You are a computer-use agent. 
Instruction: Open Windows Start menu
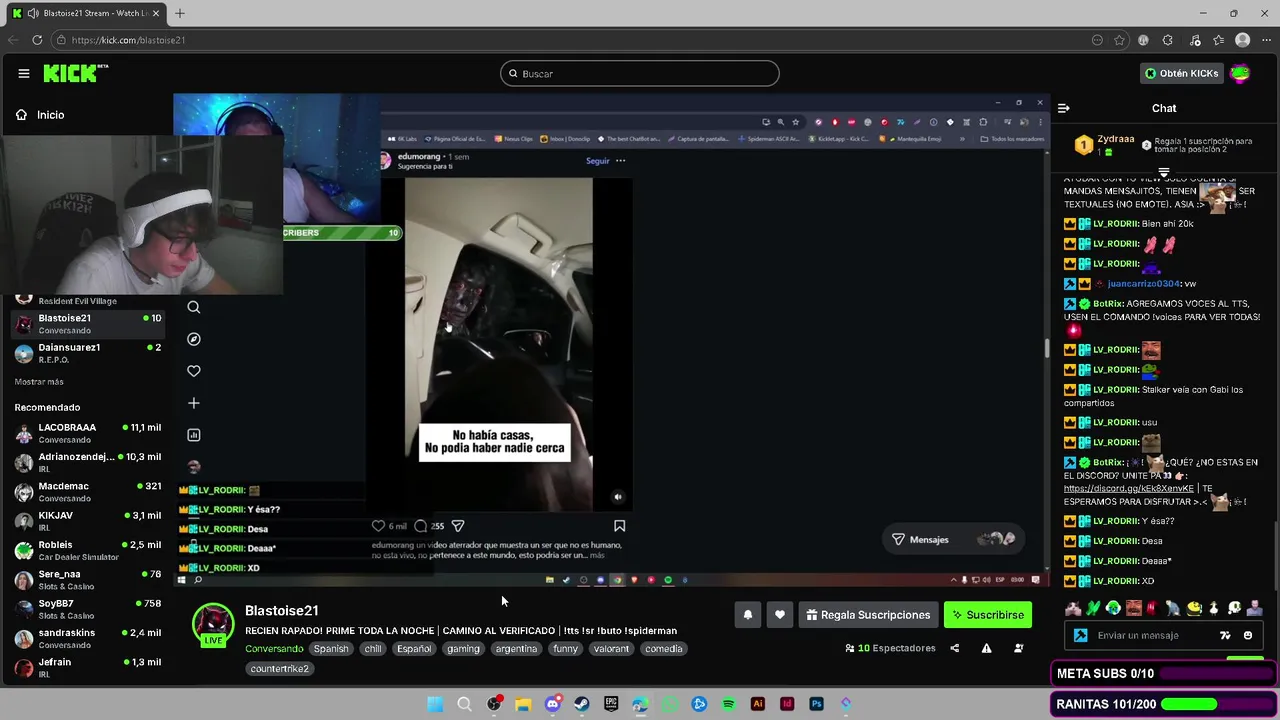tap(435, 704)
